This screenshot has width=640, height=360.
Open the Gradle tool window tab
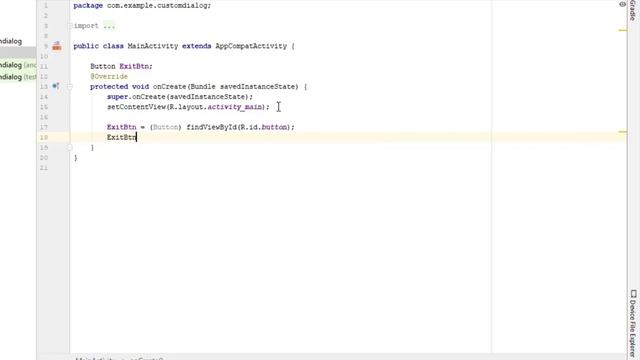coord(633,11)
